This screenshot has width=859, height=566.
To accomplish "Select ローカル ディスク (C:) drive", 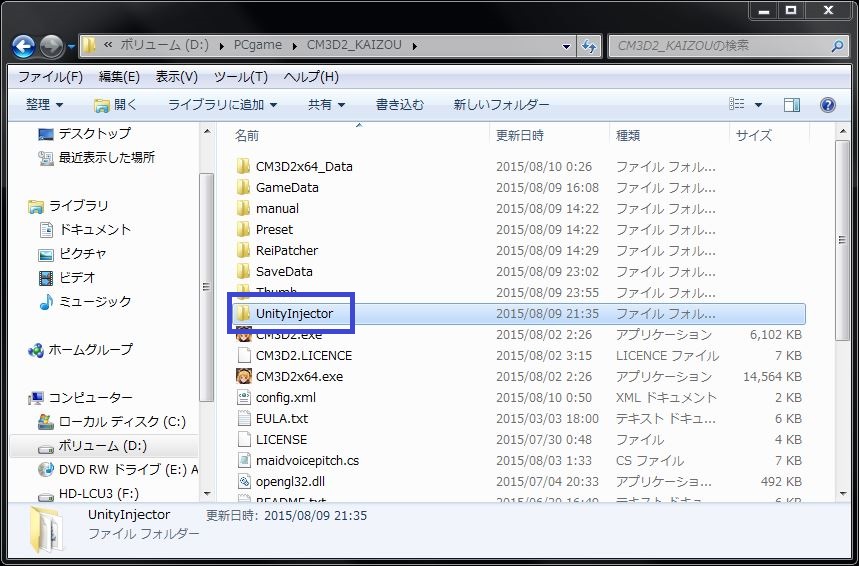I will (x=112, y=422).
